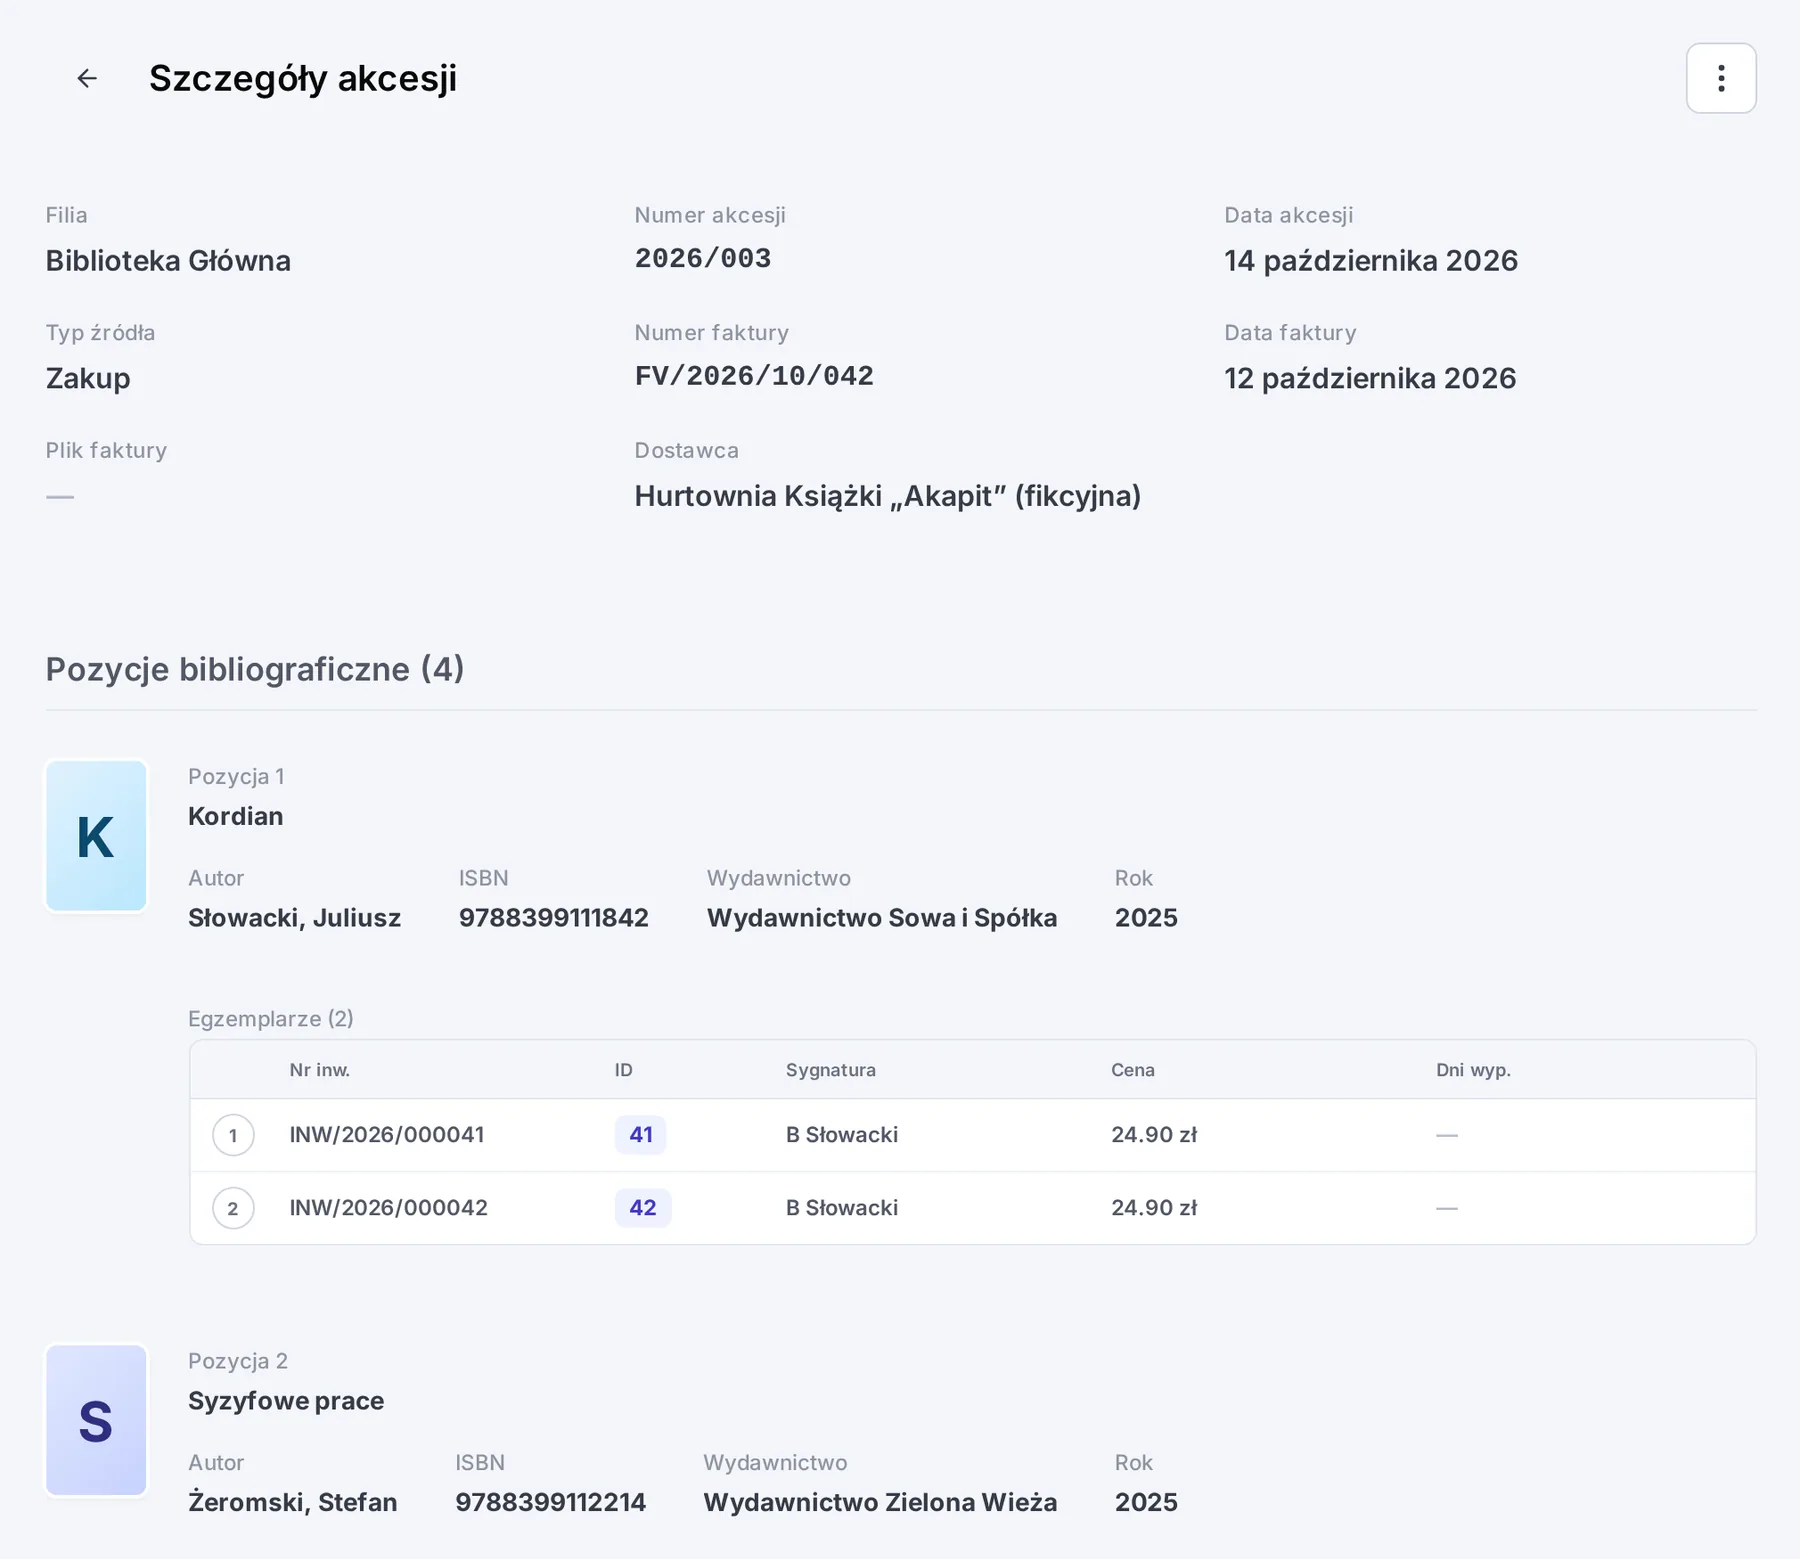
Task: Click inventory number INW/2026/000041
Action: point(387,1135)
